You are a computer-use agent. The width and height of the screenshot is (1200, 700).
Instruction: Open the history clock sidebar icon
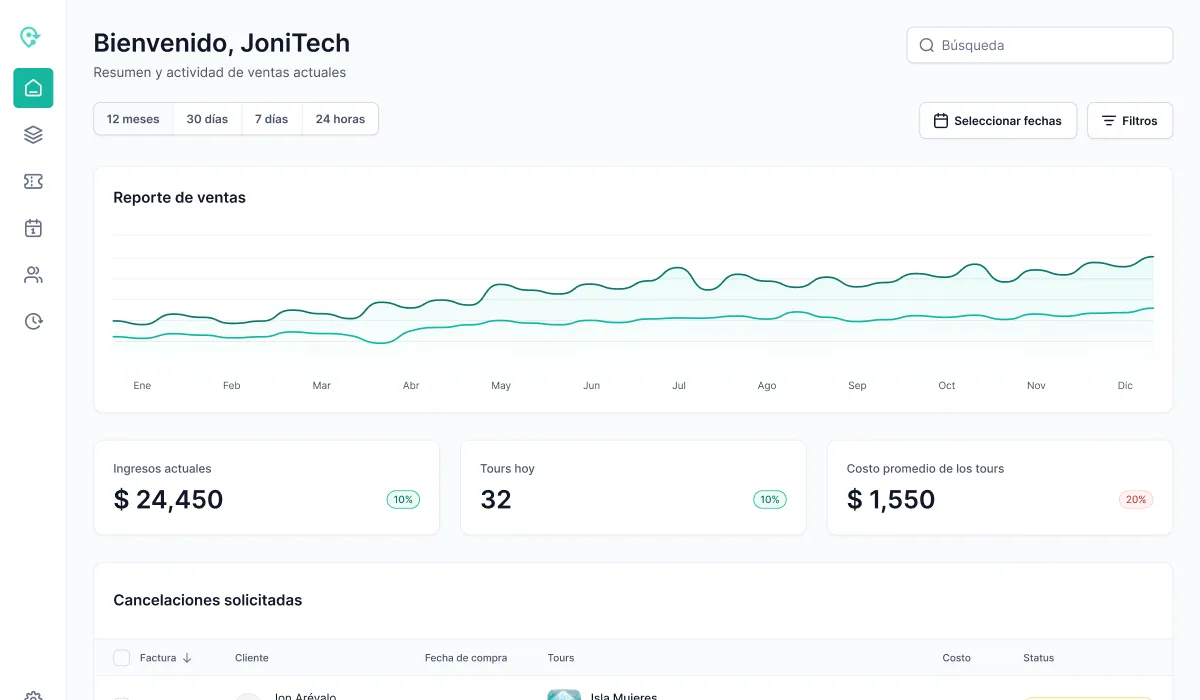pos(33,321)
